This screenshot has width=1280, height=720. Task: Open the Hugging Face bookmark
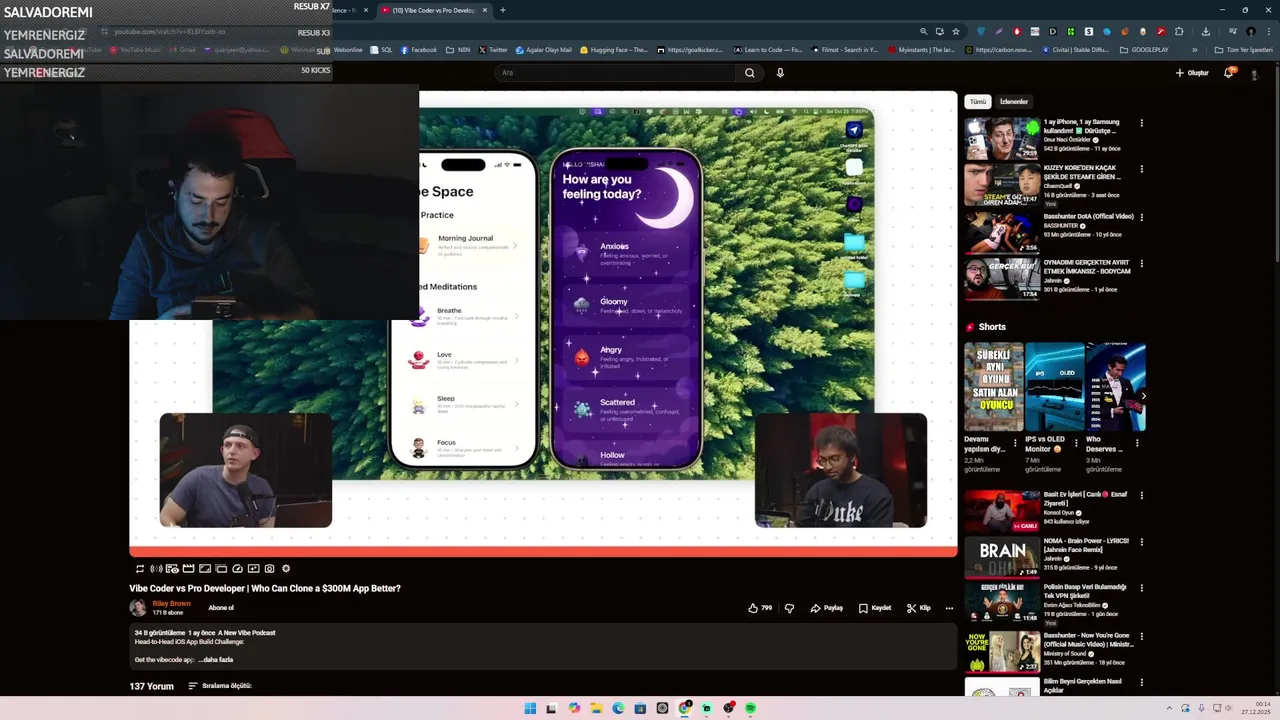[614, 49]
